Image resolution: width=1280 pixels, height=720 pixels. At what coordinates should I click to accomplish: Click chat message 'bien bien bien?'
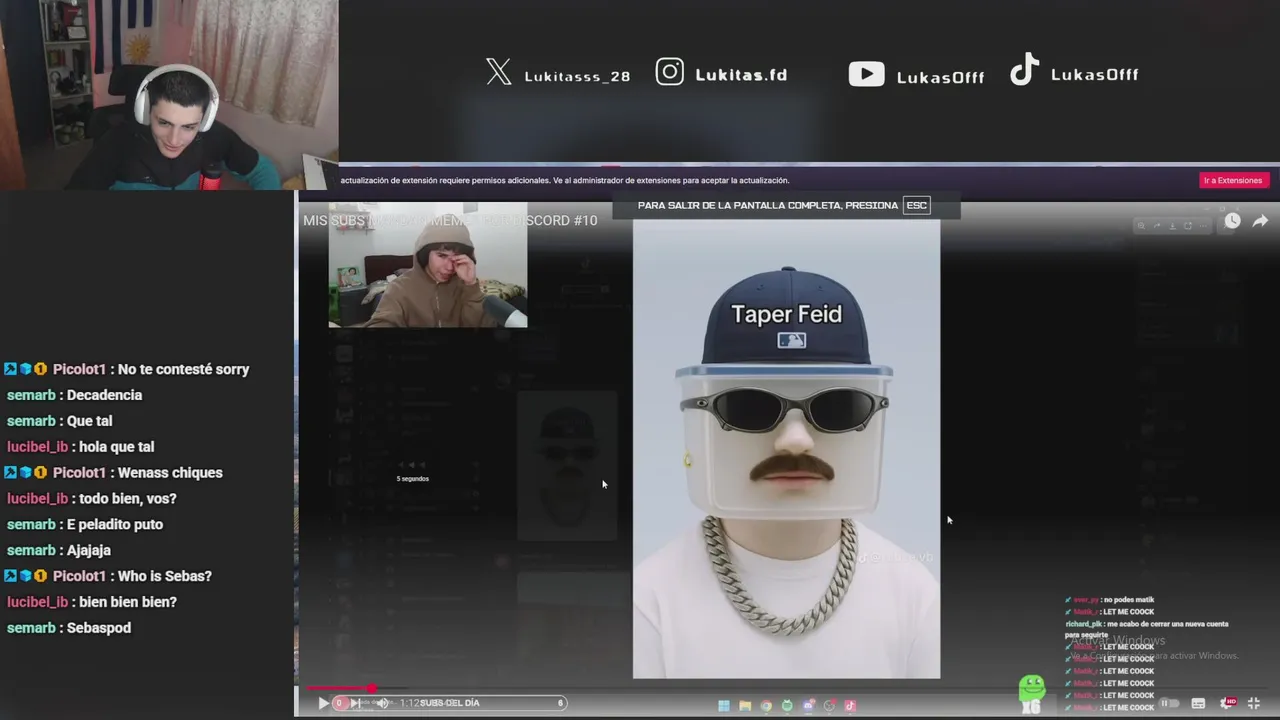pos(128,602)
